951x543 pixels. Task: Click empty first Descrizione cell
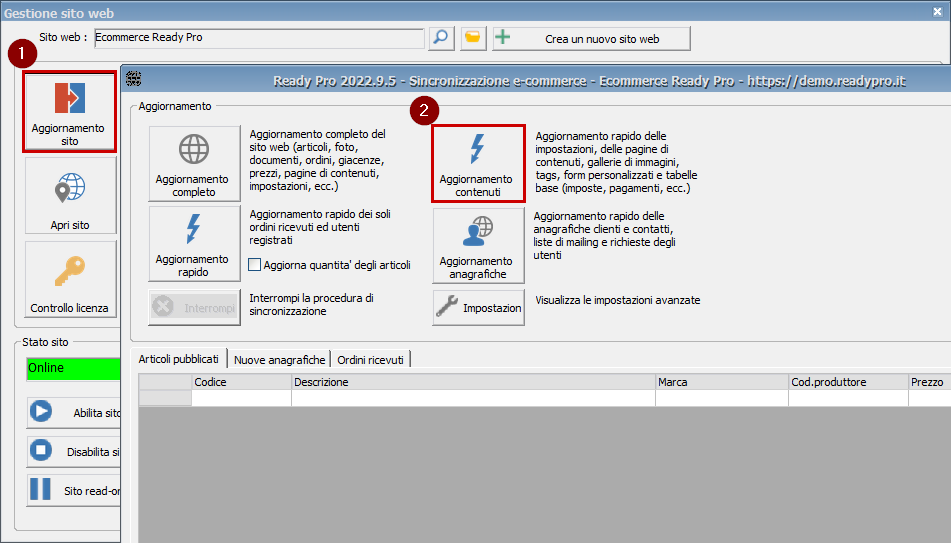473,398
